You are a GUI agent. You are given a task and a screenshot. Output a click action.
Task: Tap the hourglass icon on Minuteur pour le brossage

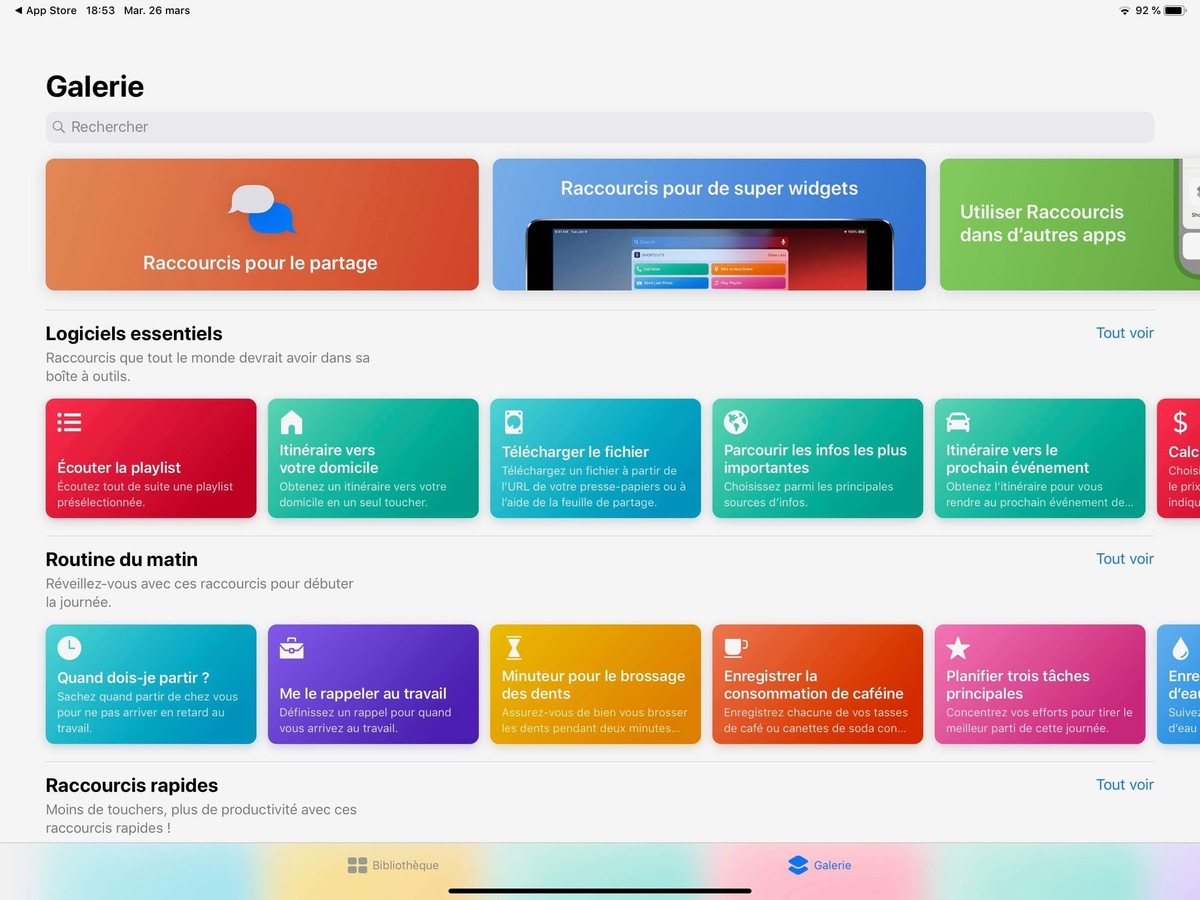click(514, 648)
